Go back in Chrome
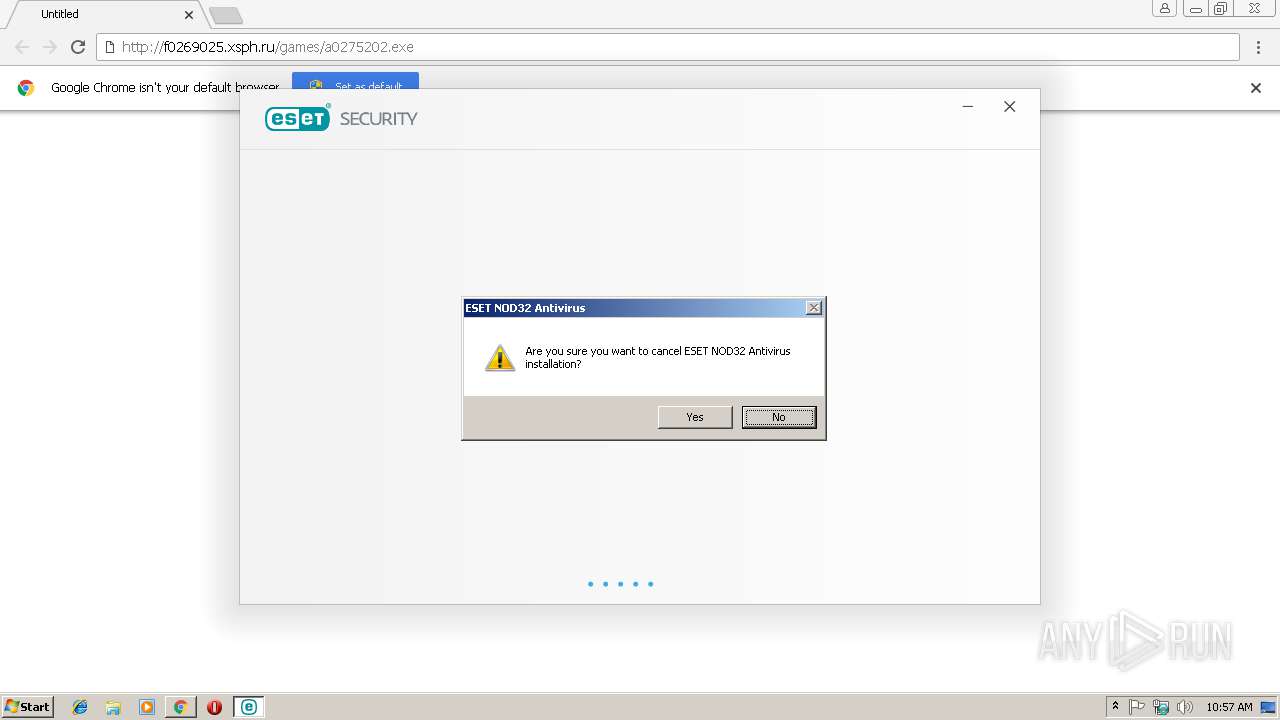Screen dimensions: 1280x720 [x=22, y=47]
